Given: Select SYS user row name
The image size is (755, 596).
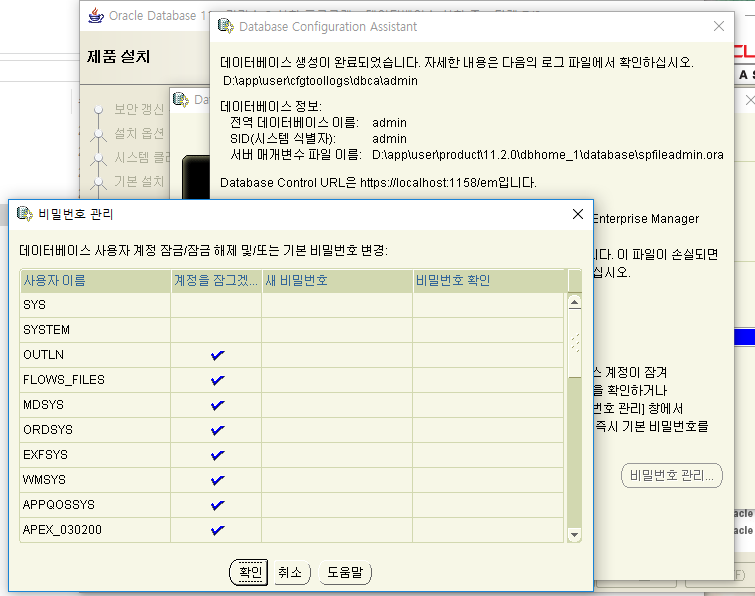Looking at the screenshot, I should [95, 305].
